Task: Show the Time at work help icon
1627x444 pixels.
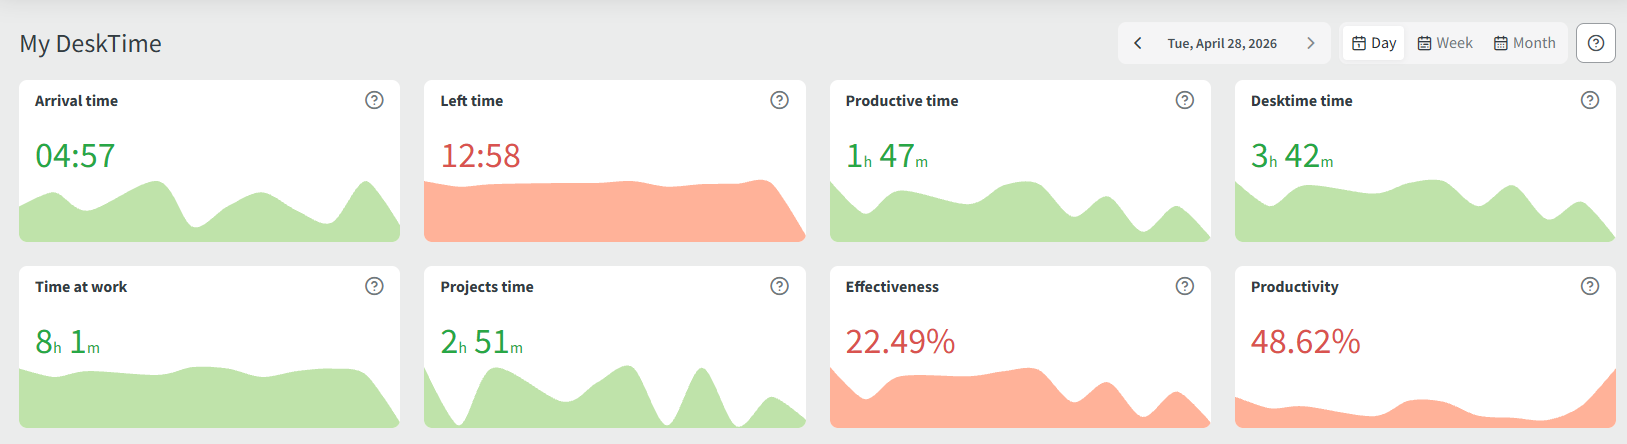Action: (374, 286)
